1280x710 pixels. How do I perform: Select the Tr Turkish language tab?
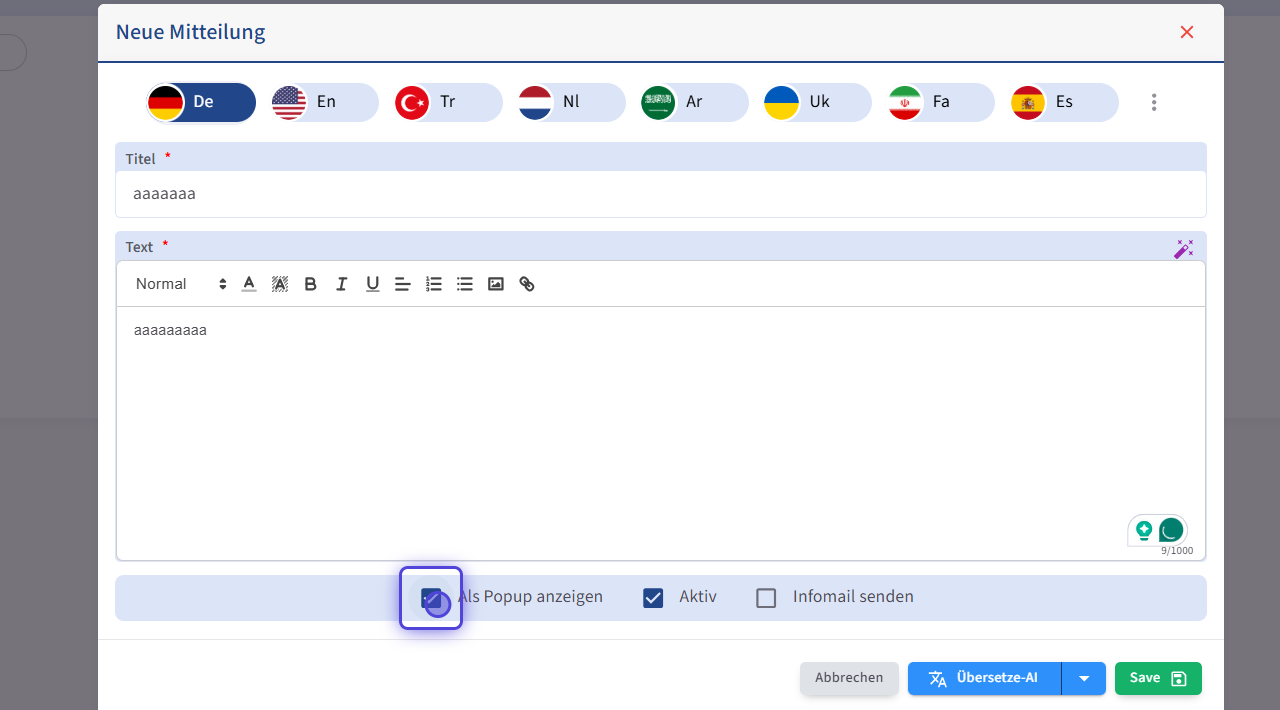pyautogui.click(x=448, y=102)
